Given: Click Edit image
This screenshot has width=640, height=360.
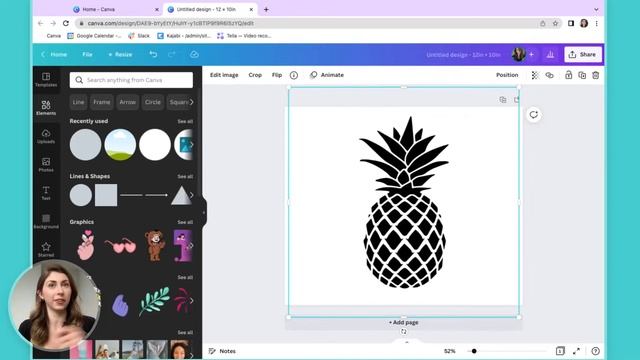Looking at the screenshot, I should 224,75.
